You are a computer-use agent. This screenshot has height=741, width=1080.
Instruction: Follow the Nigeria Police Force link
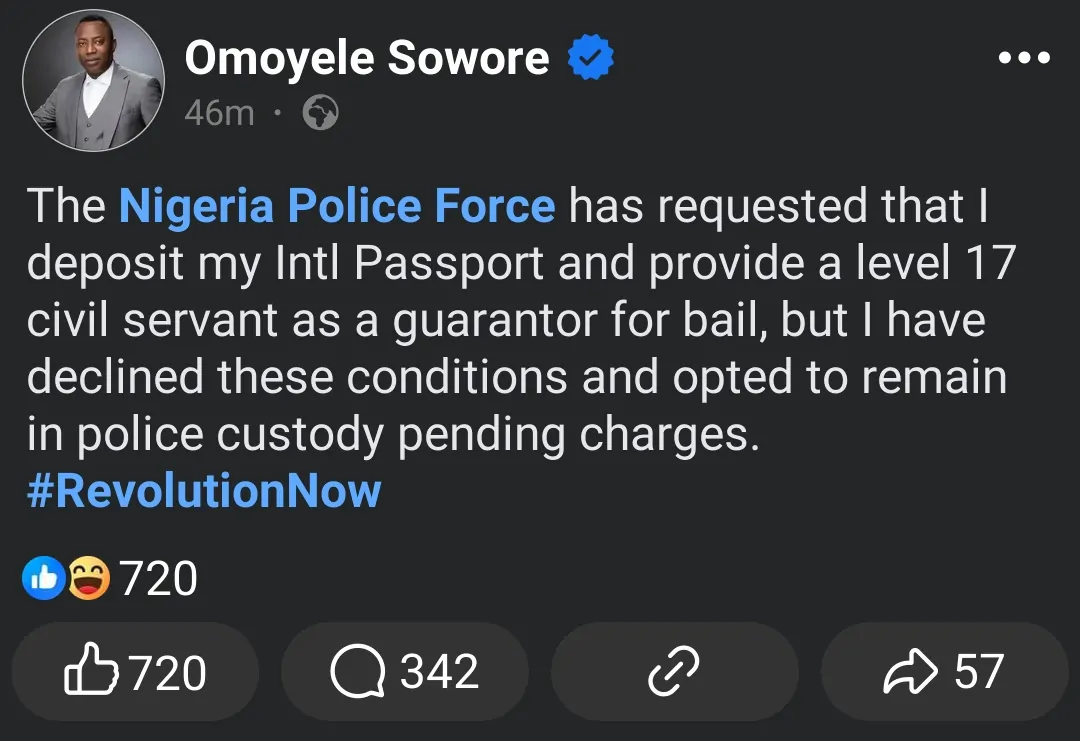[336, 206]
